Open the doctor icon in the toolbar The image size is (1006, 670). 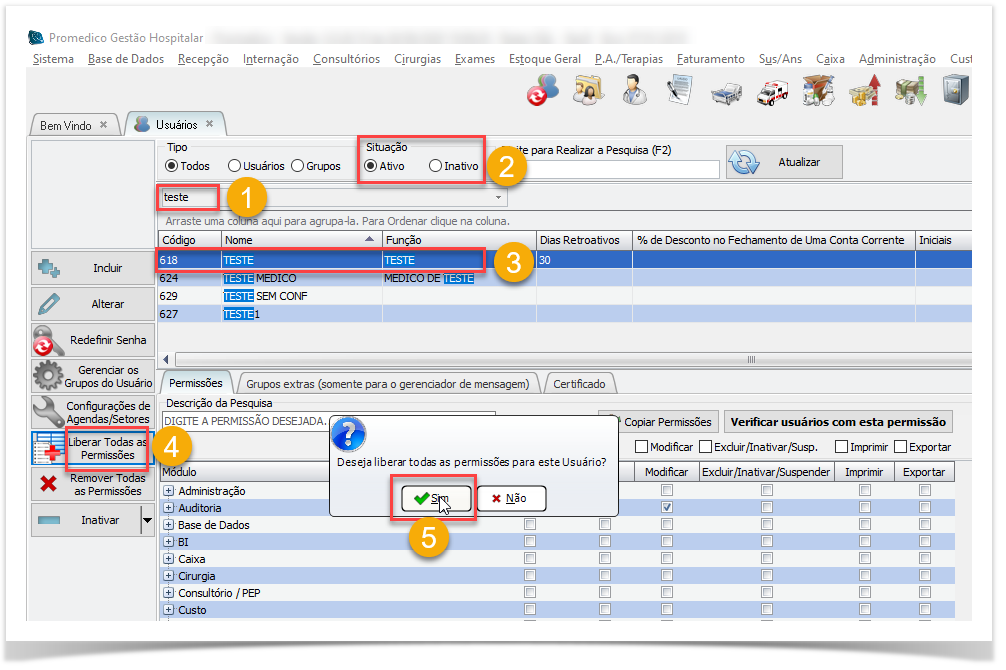[x=634, y=91]
